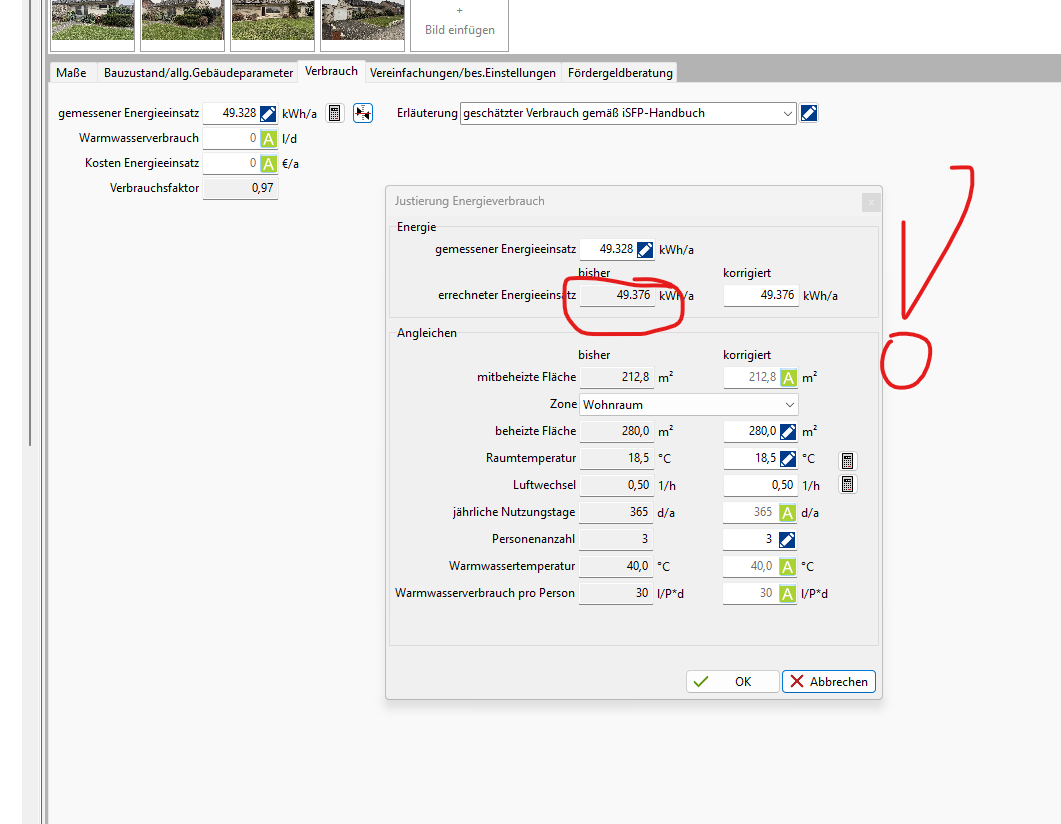
Task: Click calculator icon next to main gemessener Energieeinsatz
Action: (335, 114)
